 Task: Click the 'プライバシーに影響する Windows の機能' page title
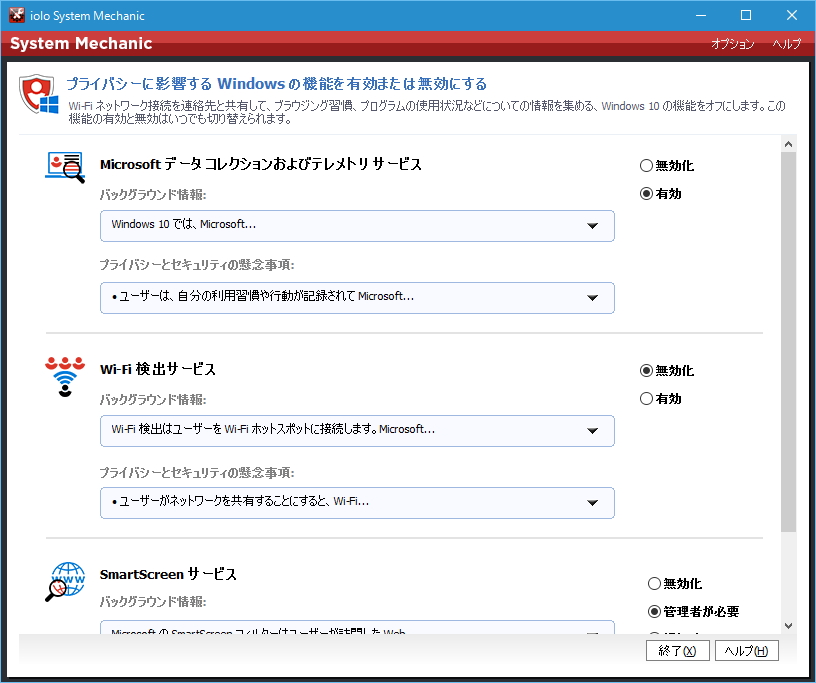point(276,84)
